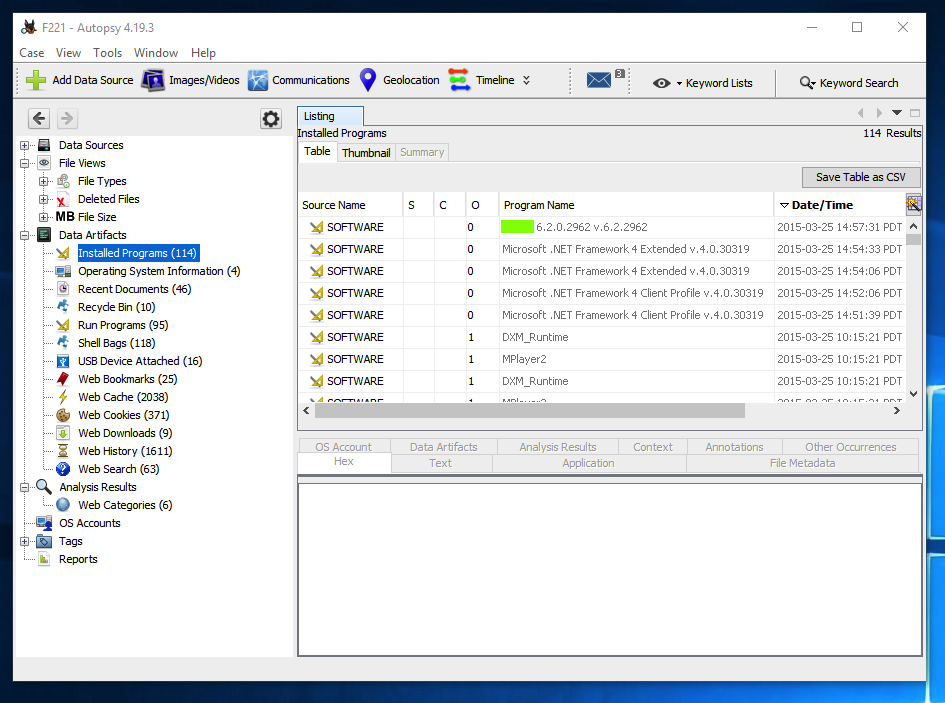Click the Keyword Search magnifier icon
This screenshot has height=703, width=945.
(x=807, y=83)
